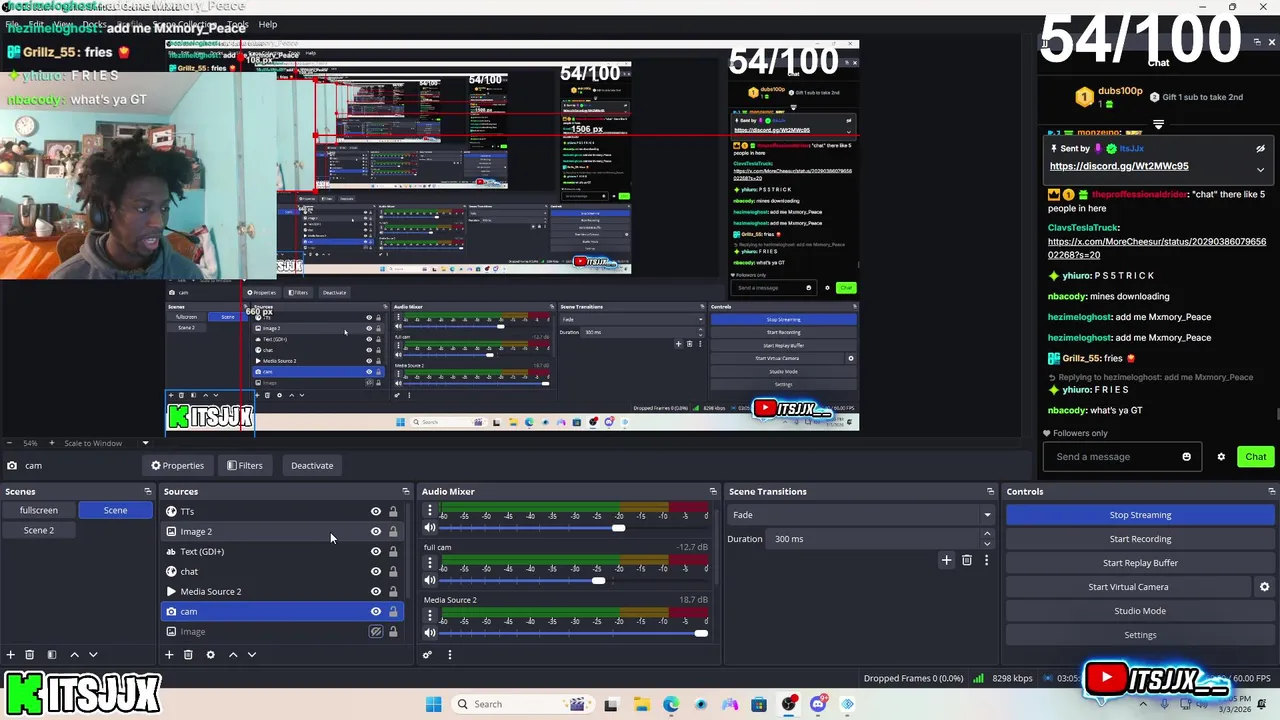Viewport: 1280px width, 720px height.
Task: Move selected source up
Action: pos(233,655)
